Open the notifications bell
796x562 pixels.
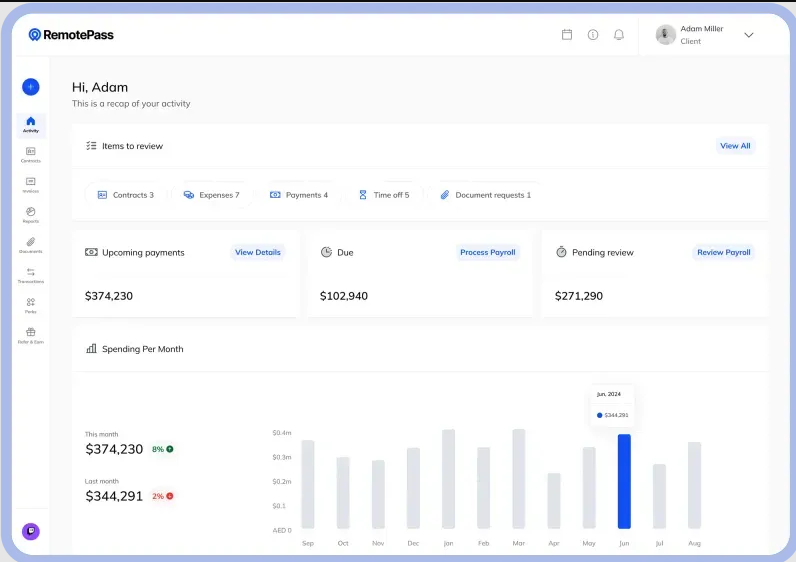tap(619, 35)
